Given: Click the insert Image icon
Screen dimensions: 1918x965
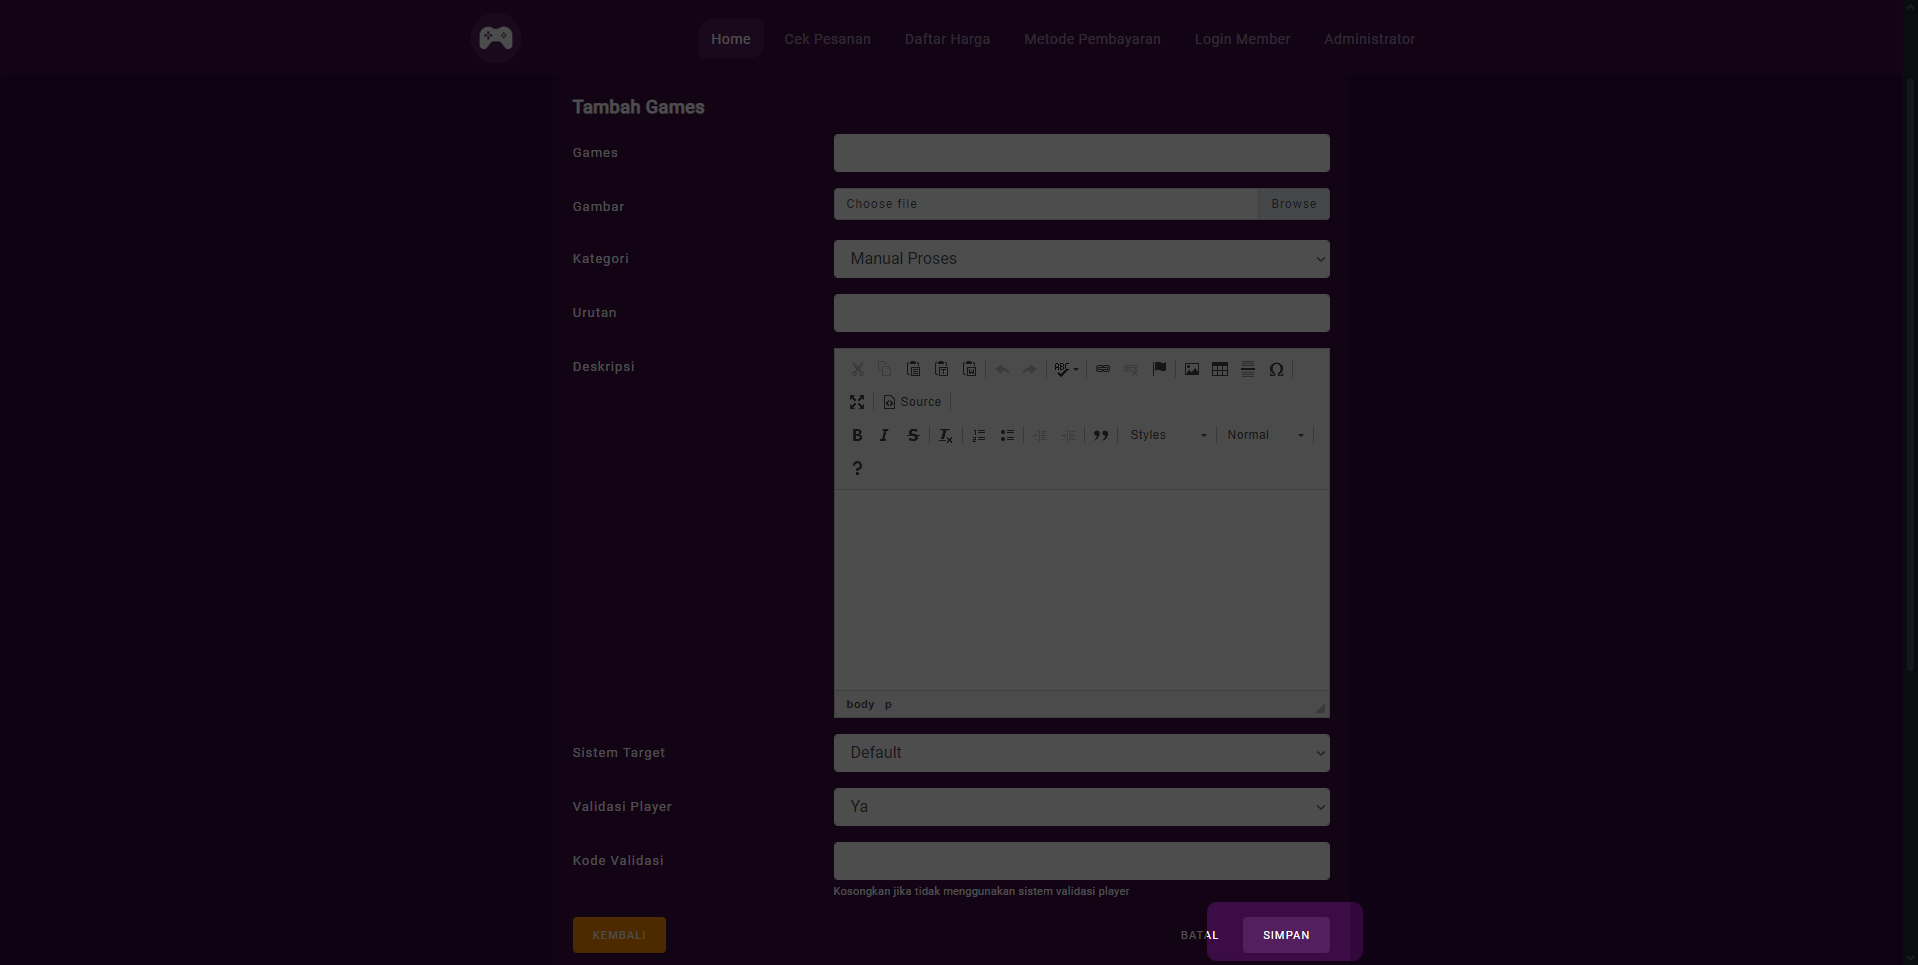Looking at the screenshot, I should (1192, 369).
